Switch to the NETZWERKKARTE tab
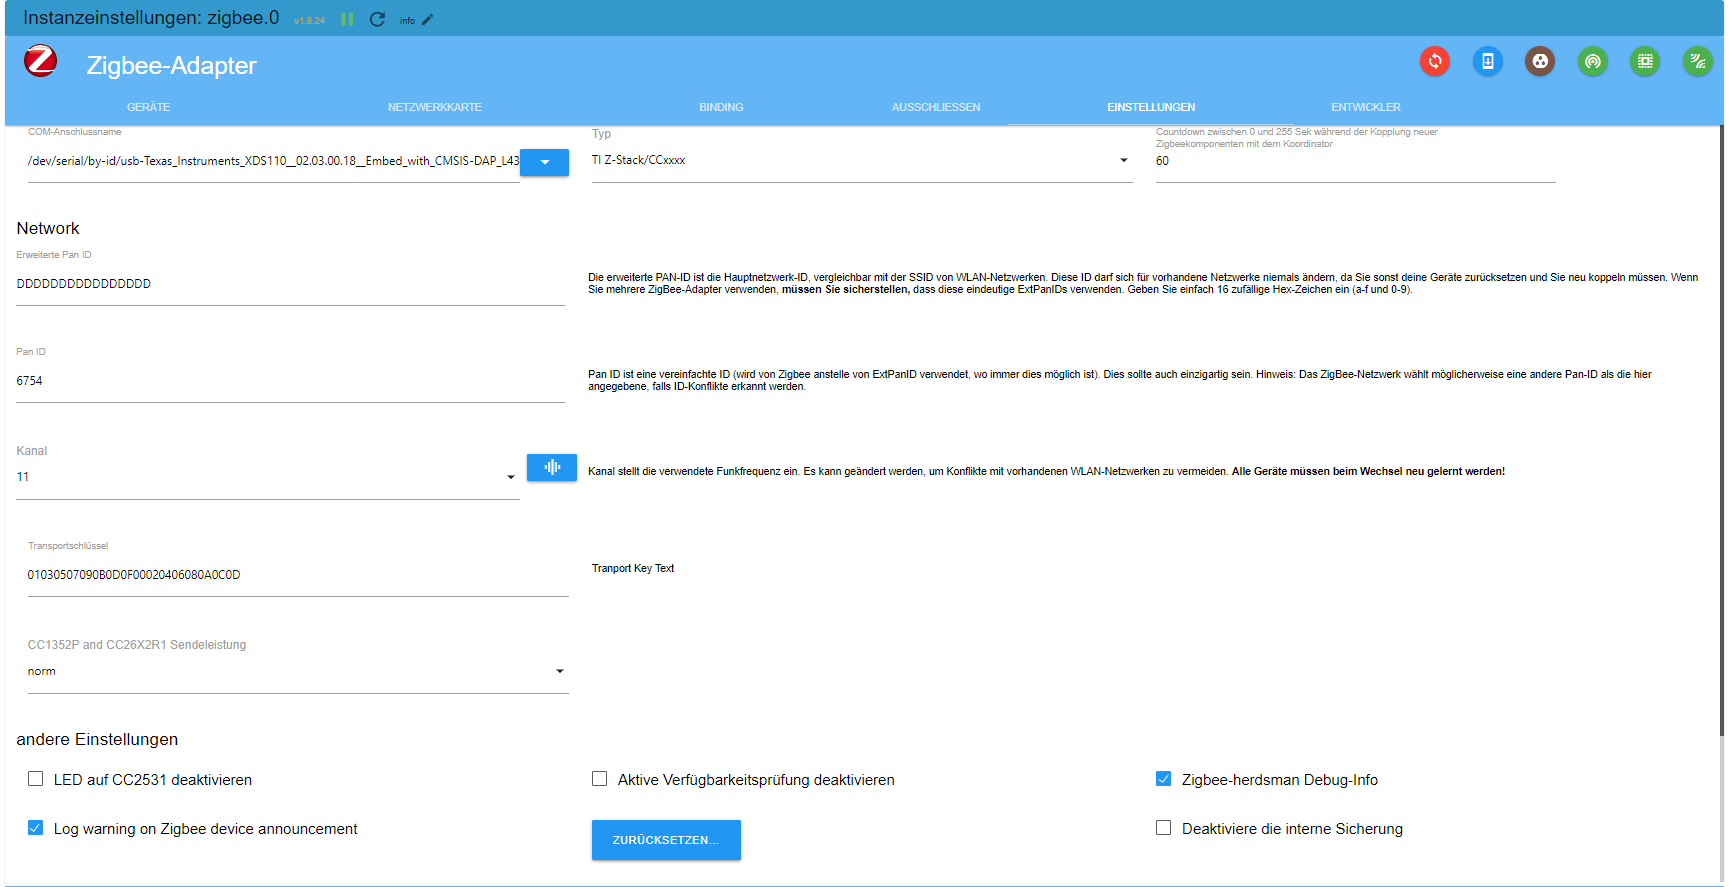 tap(435, 107)
